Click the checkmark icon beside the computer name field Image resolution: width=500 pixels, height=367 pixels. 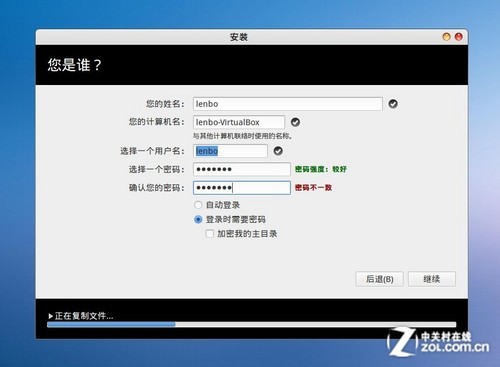(x=295, y=122)
